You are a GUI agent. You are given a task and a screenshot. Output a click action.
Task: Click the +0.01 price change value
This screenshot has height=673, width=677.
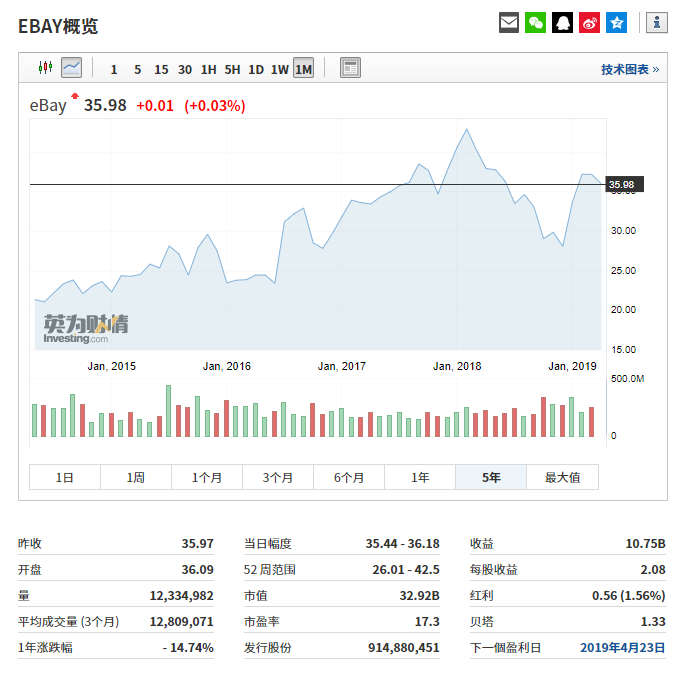155,106
